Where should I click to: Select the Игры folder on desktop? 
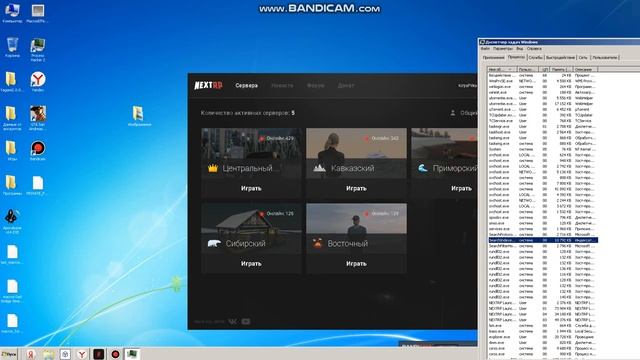12,151
